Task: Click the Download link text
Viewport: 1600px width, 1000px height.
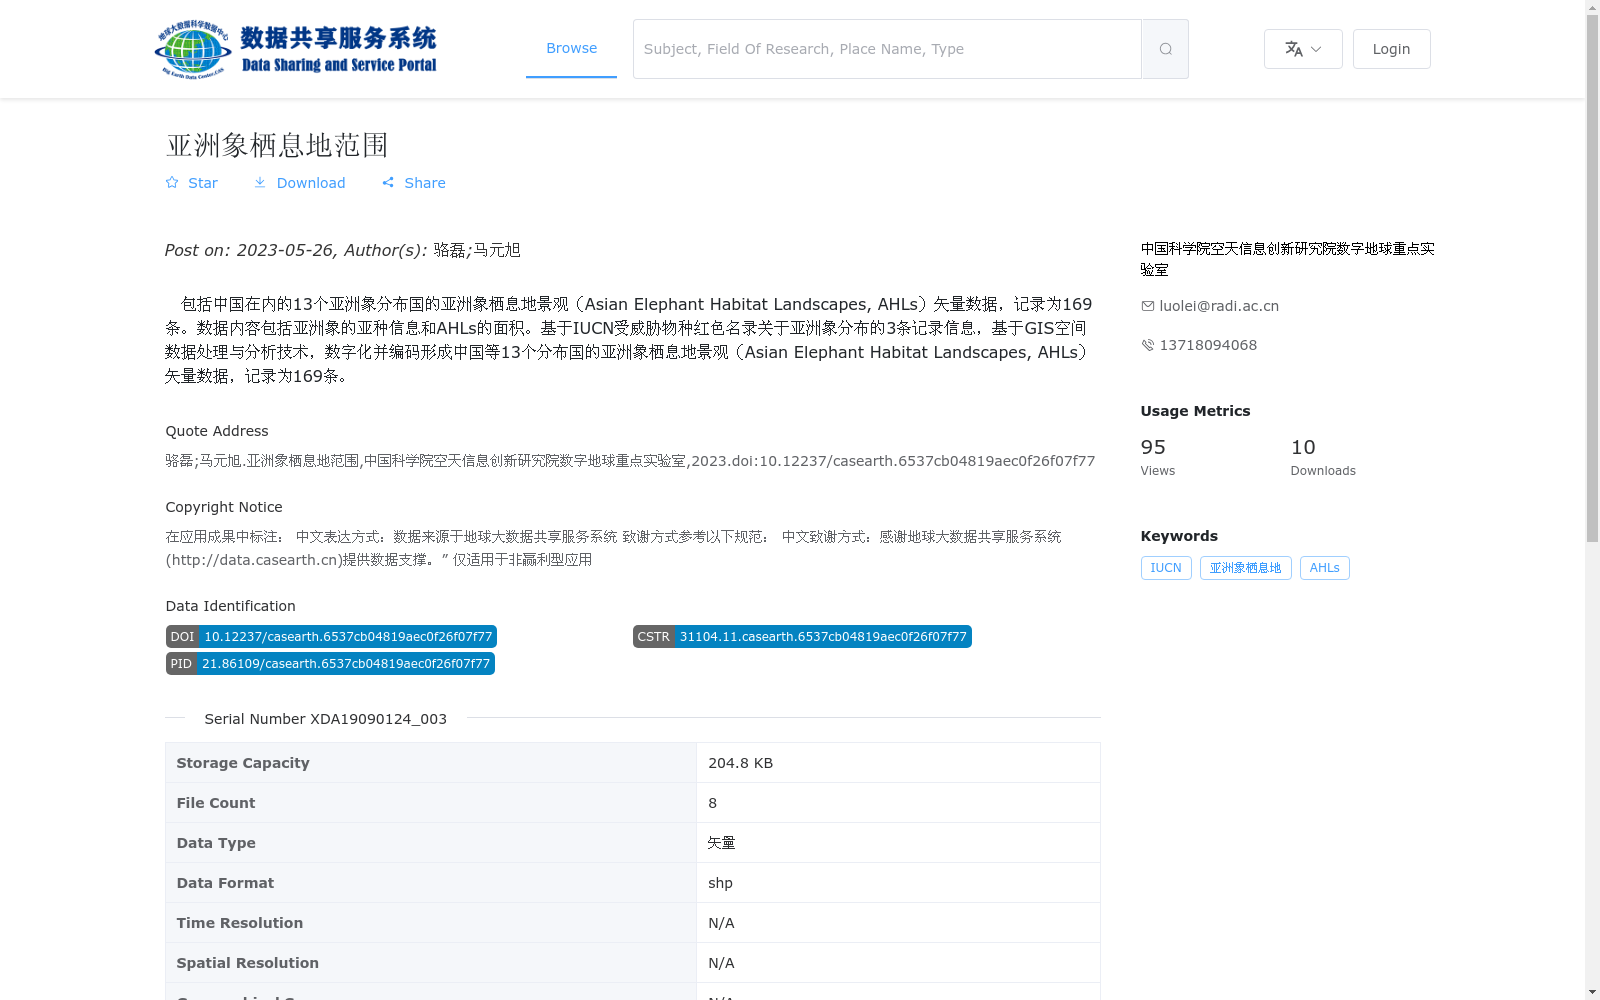Action: pos(311,183)
